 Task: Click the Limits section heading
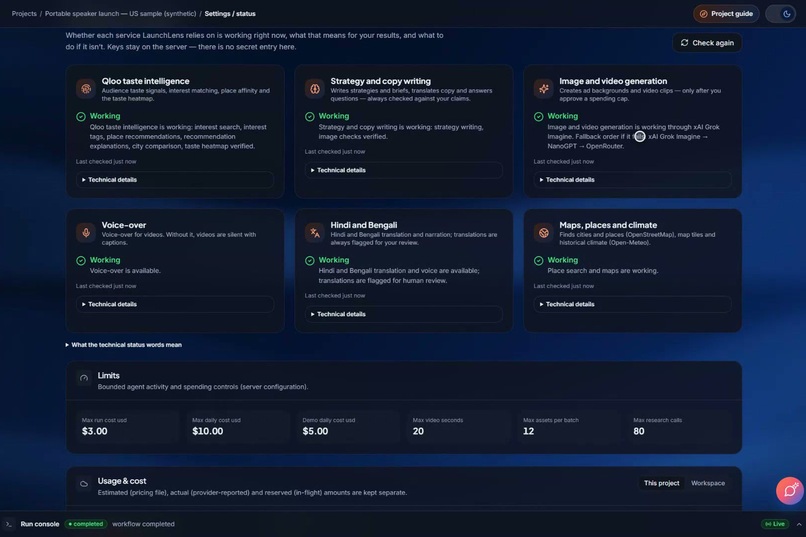[108, 376]
